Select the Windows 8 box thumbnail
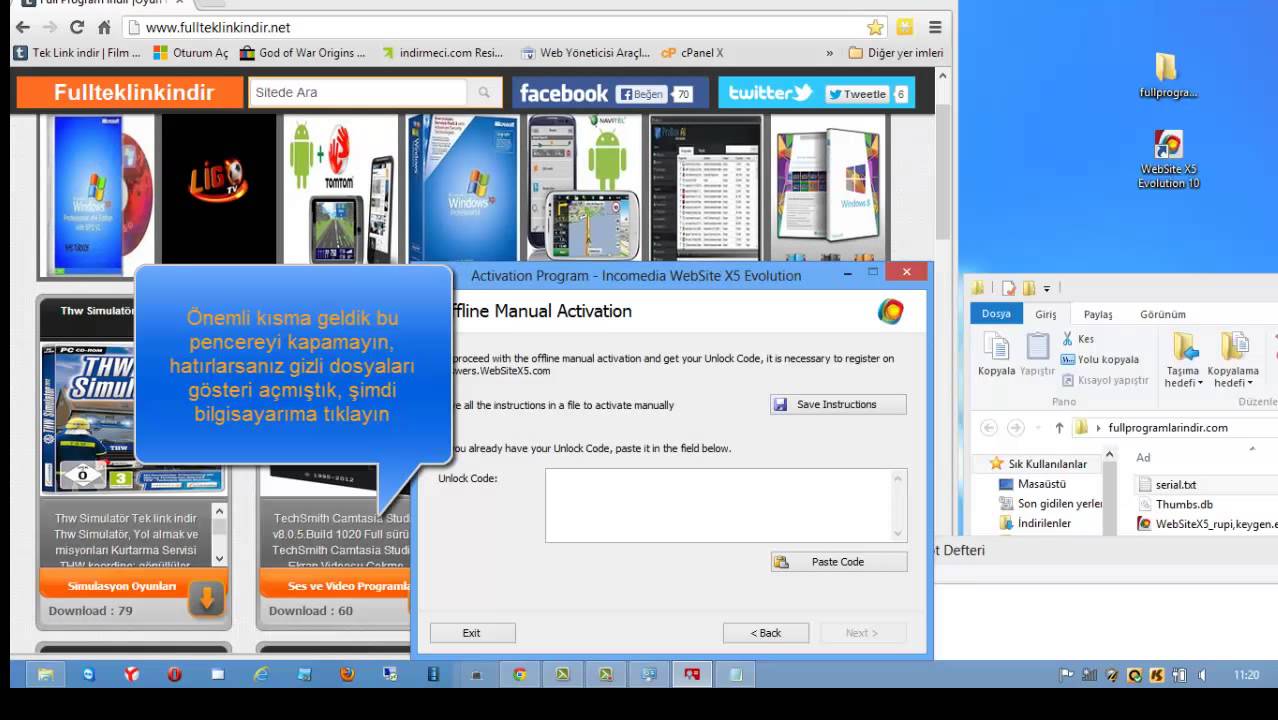The width and height of the screenshot is (1278, 720). tap(828, 186)
